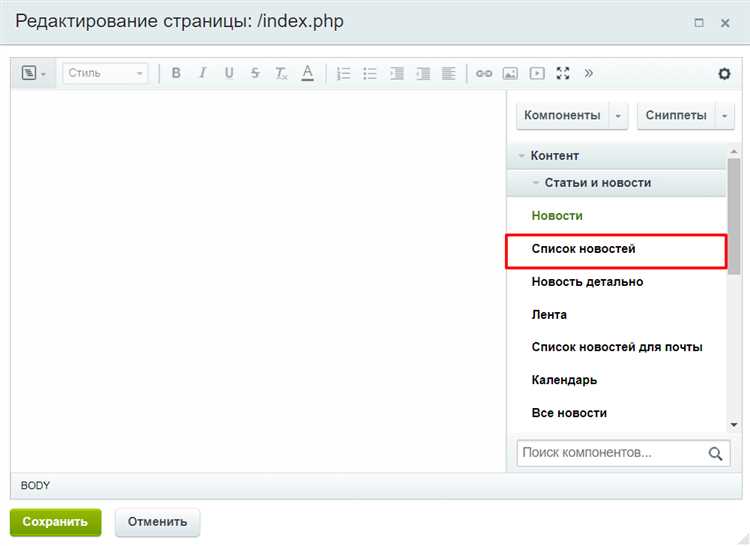
Task: Insert a video
Action: pyautogui.click(x=537, y=73)
